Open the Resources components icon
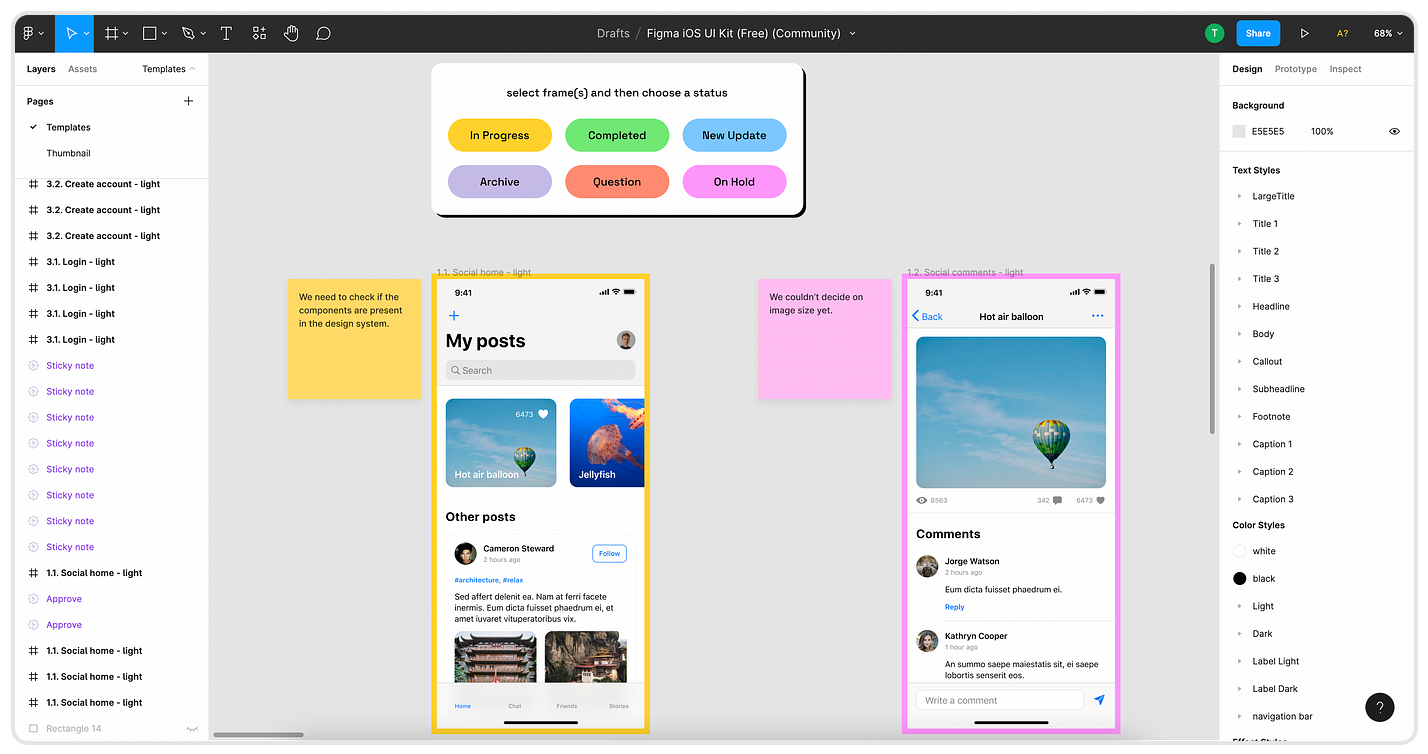Screen dimensions: 1428x754 tap(259, 33)
